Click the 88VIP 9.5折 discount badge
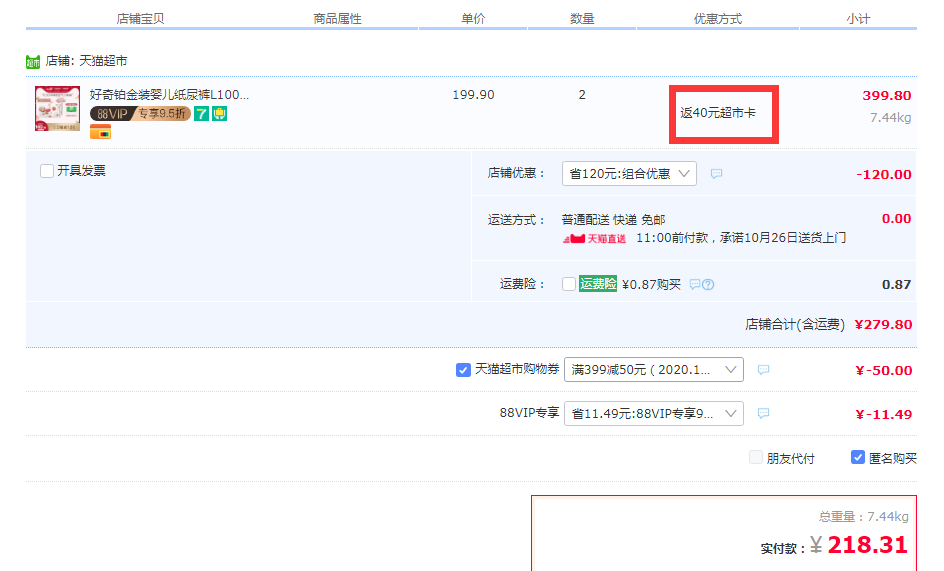944x571 pixels. (140, 113)
